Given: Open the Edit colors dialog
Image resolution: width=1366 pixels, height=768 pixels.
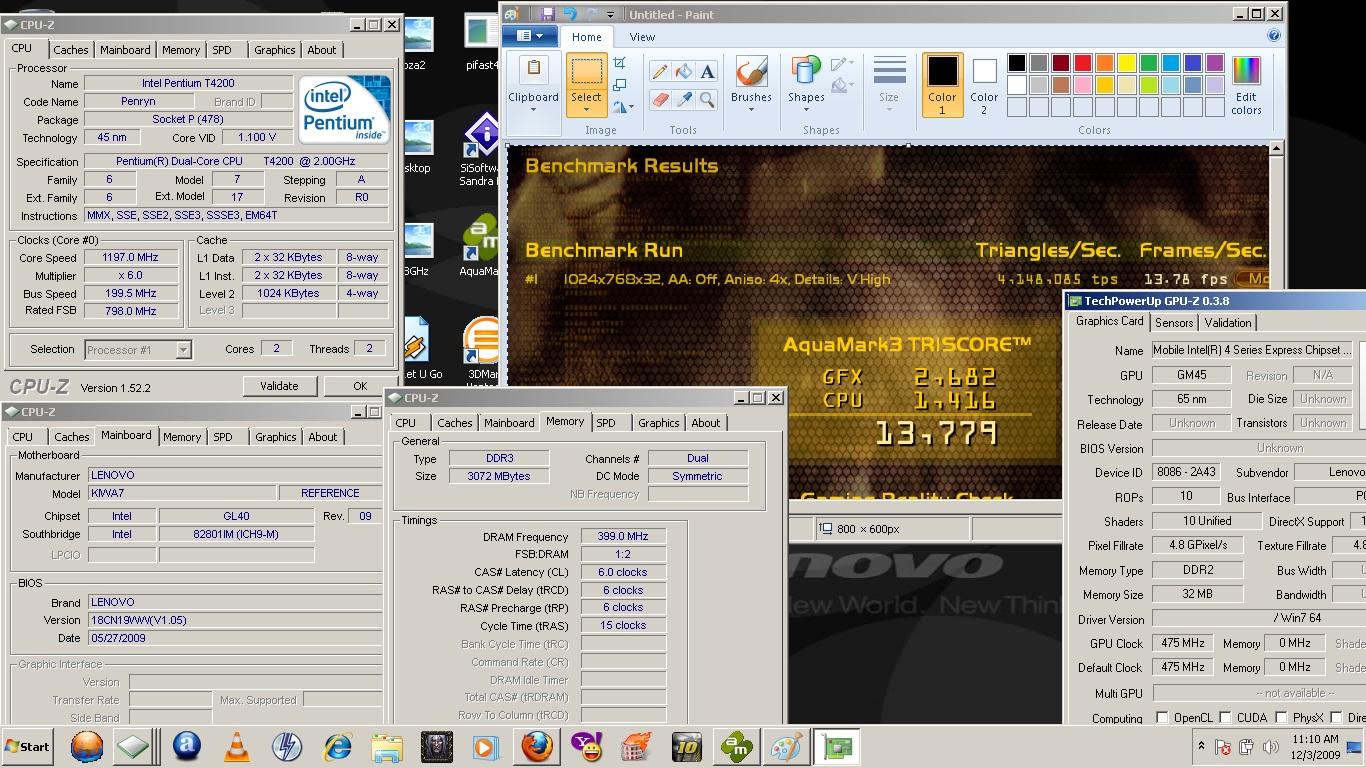Looking at the screenshot, I should point(1246,85).
